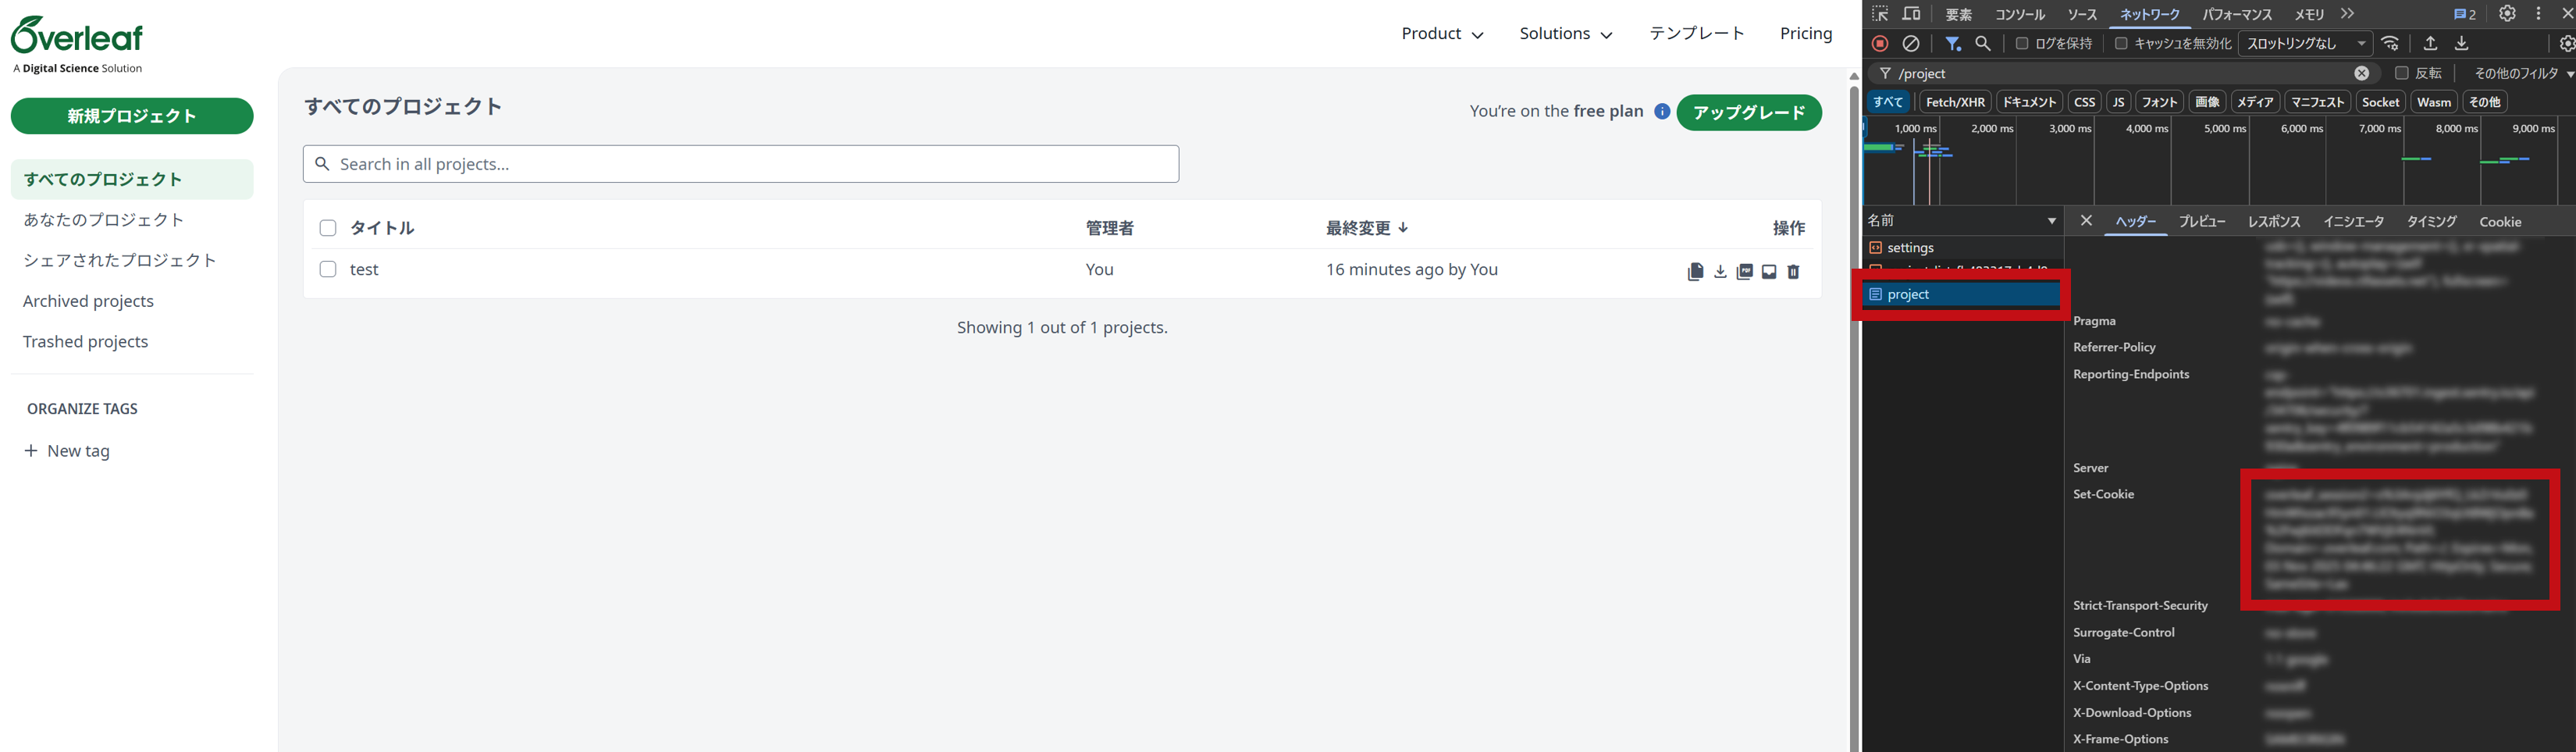Enable キャッシュを無効化 checkbox
This screenshot has width=2576, height=752.
click(2121, 44)
